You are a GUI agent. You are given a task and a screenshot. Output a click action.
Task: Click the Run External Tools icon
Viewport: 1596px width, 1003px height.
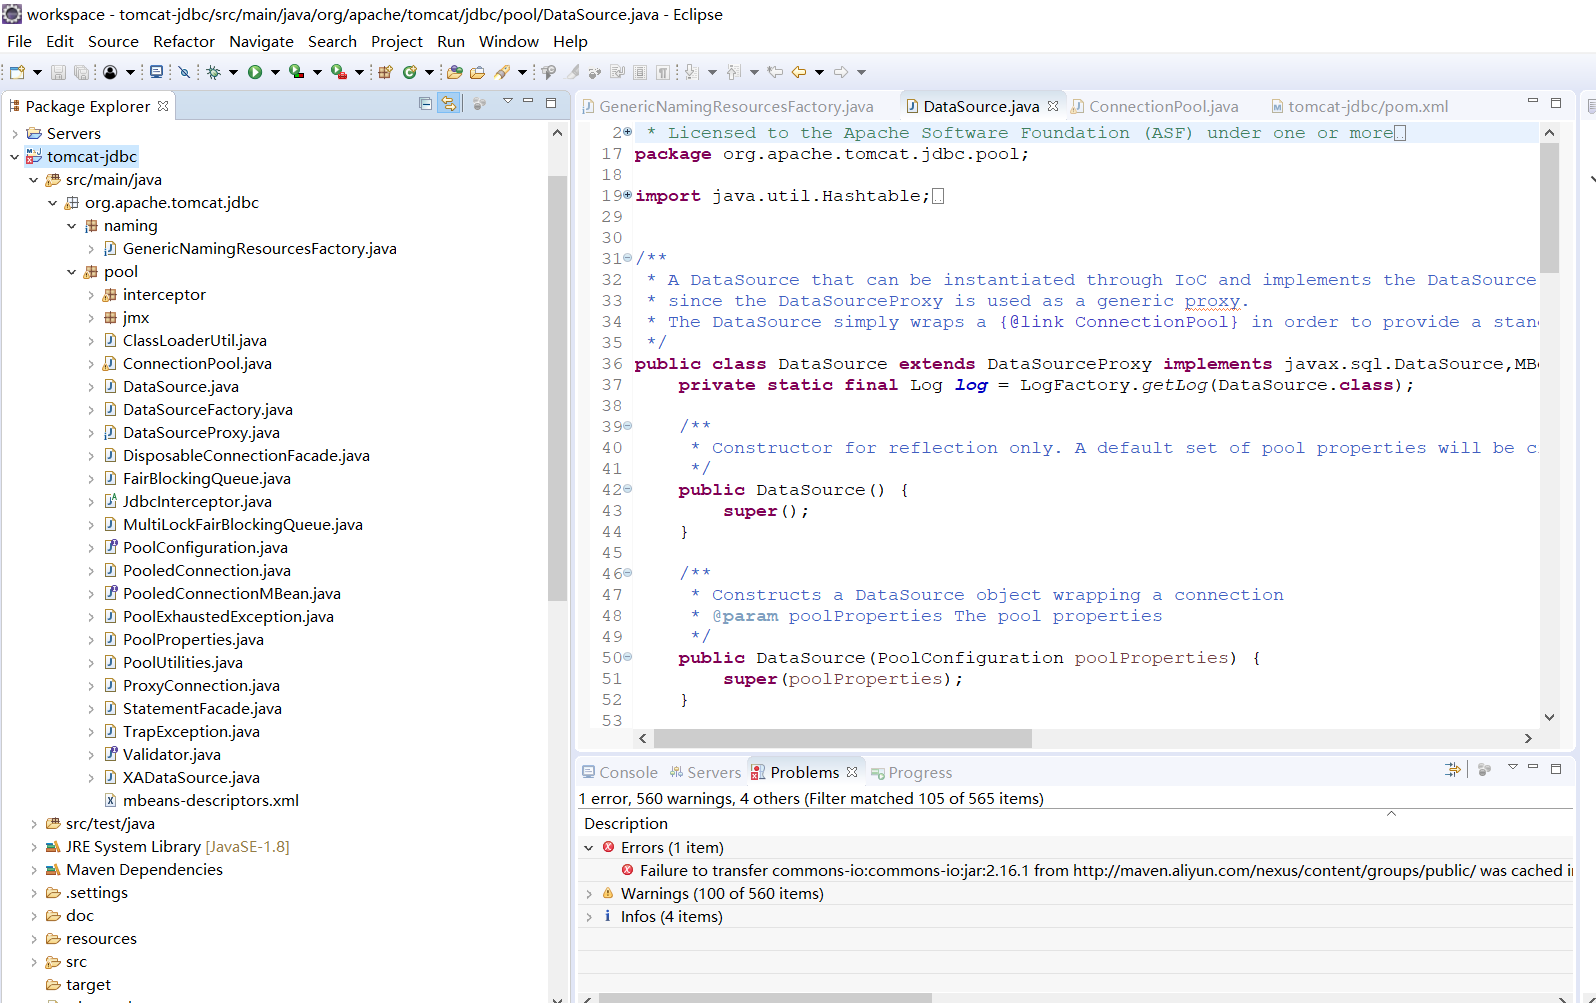point(339,72)
